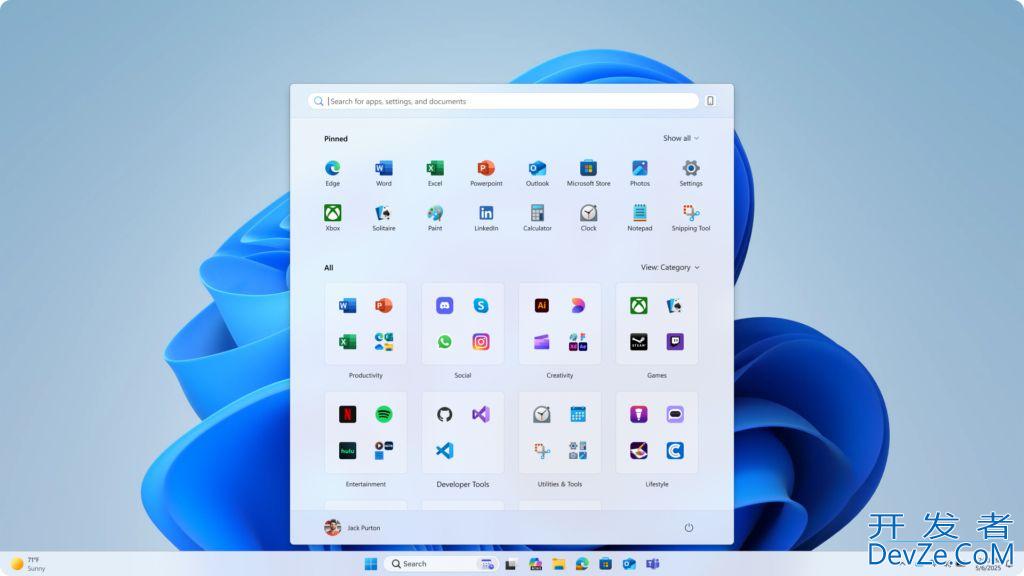1024x576 pixels.
Task: Expand the Show all pinned apps
Action: point(680,138)
